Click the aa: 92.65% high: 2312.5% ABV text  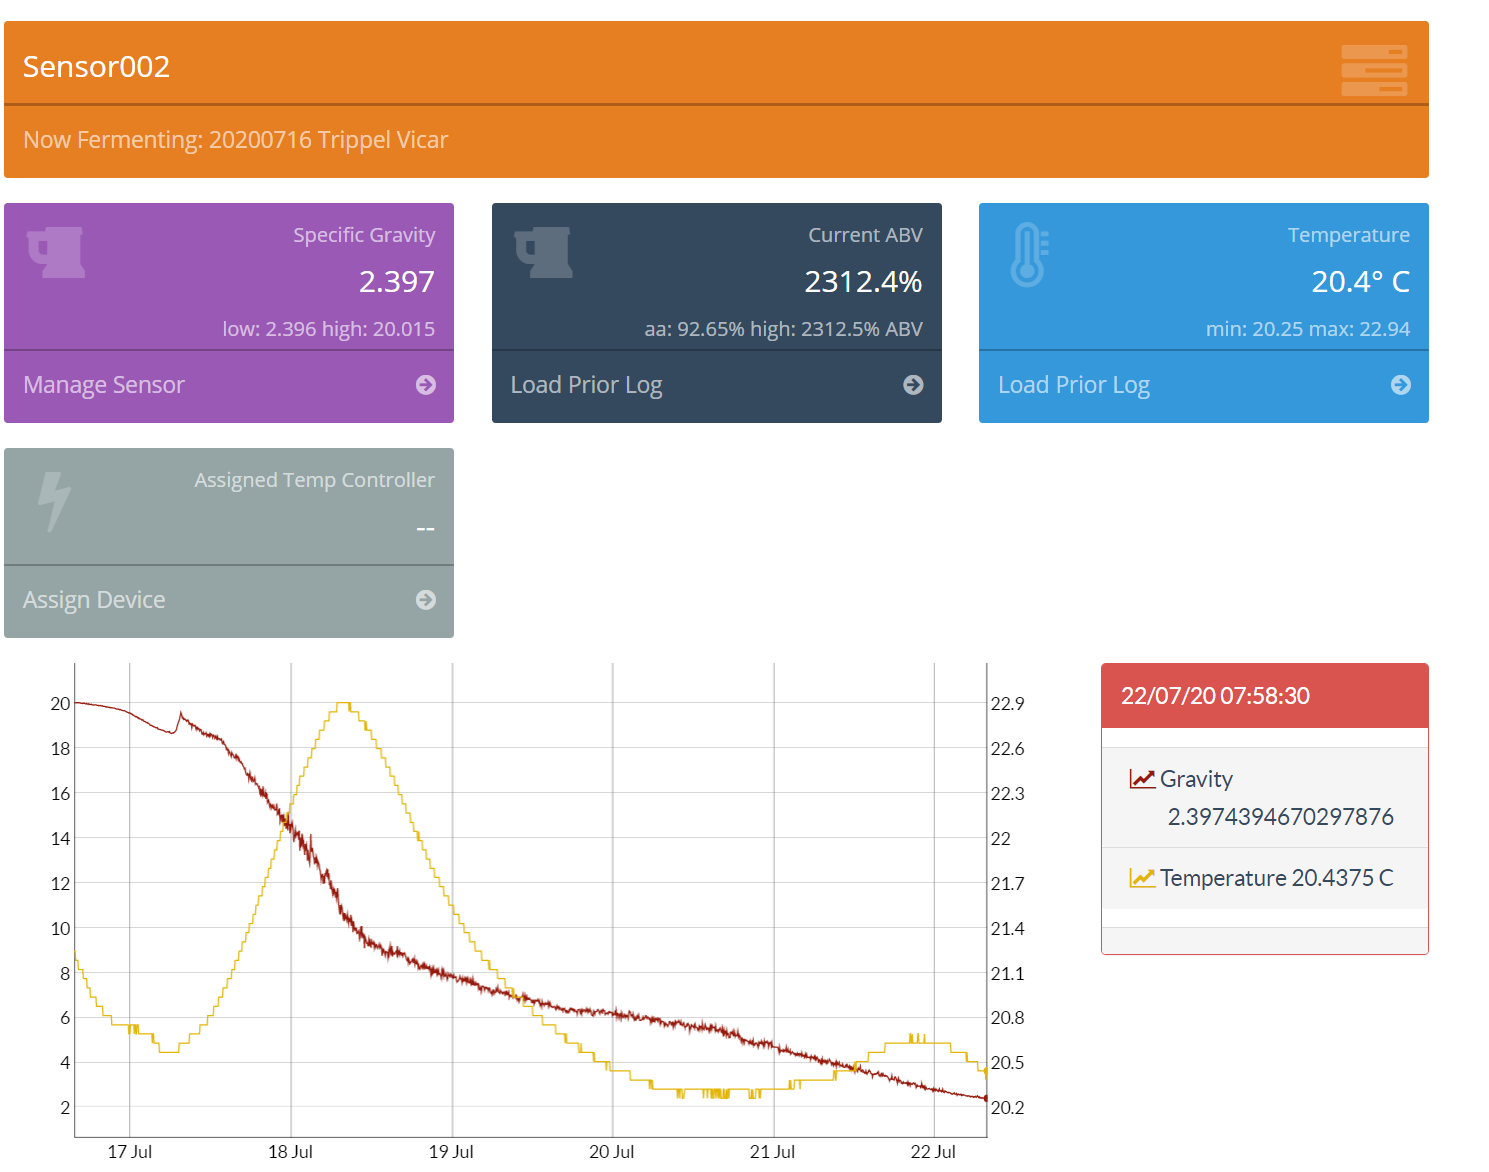pyautogui.click(x=784, y=329)
